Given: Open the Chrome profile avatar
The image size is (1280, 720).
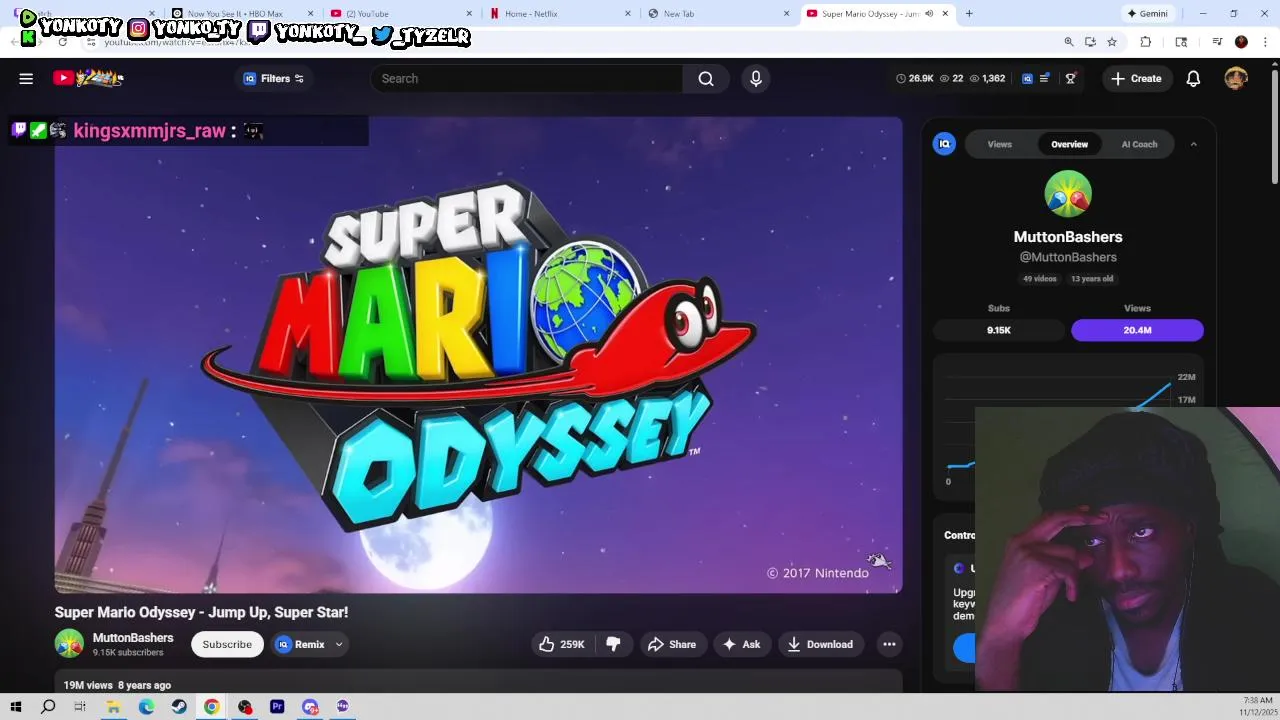Looking at the screenshot, I should [x=1241, y=41].
